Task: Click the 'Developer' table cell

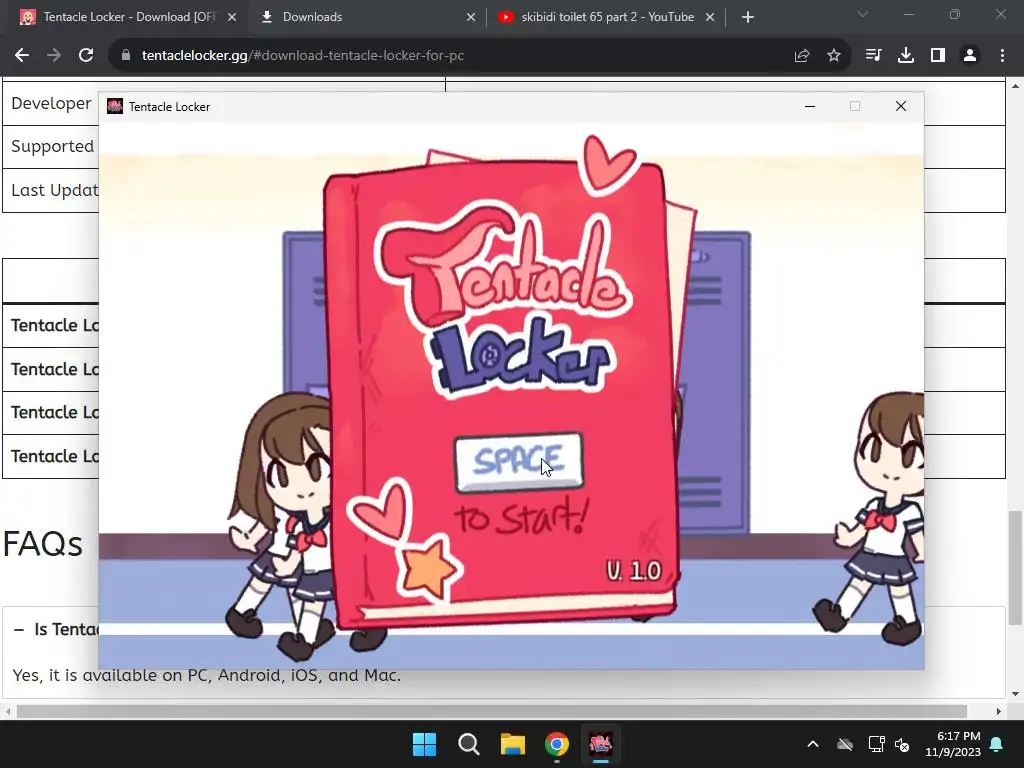Action: coord(51,103)
